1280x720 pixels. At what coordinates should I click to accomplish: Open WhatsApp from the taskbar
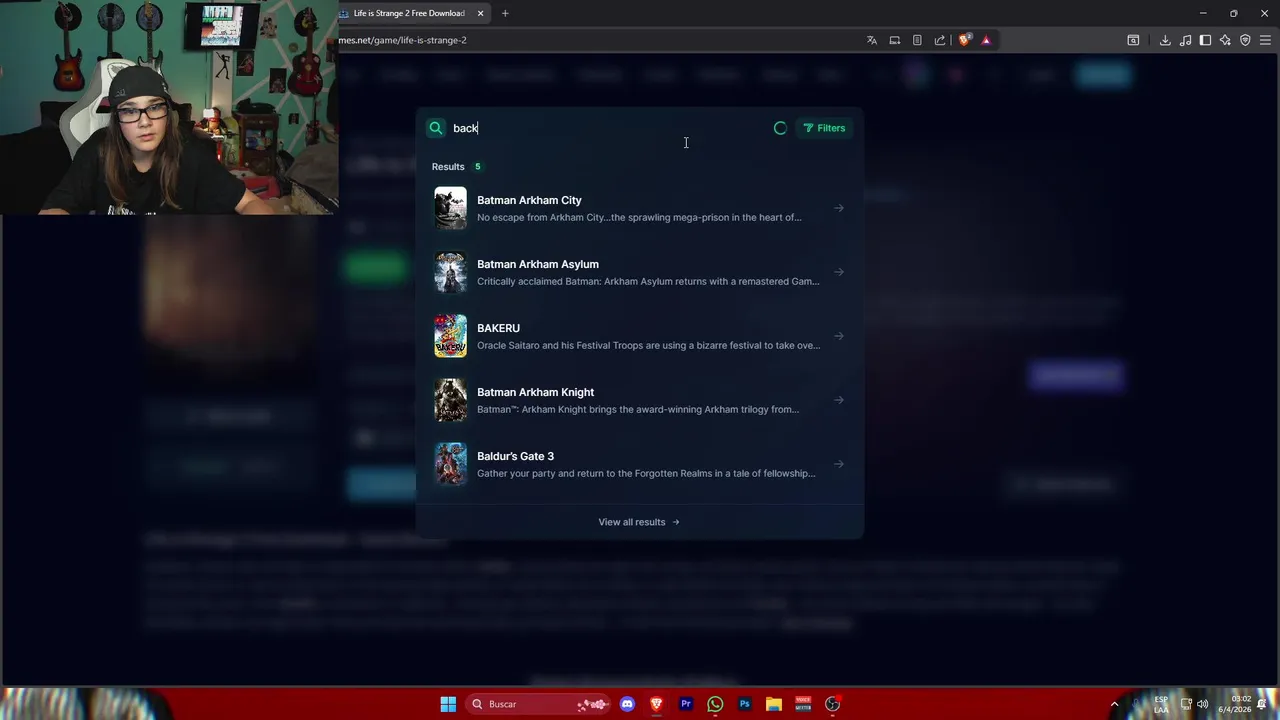715,704
